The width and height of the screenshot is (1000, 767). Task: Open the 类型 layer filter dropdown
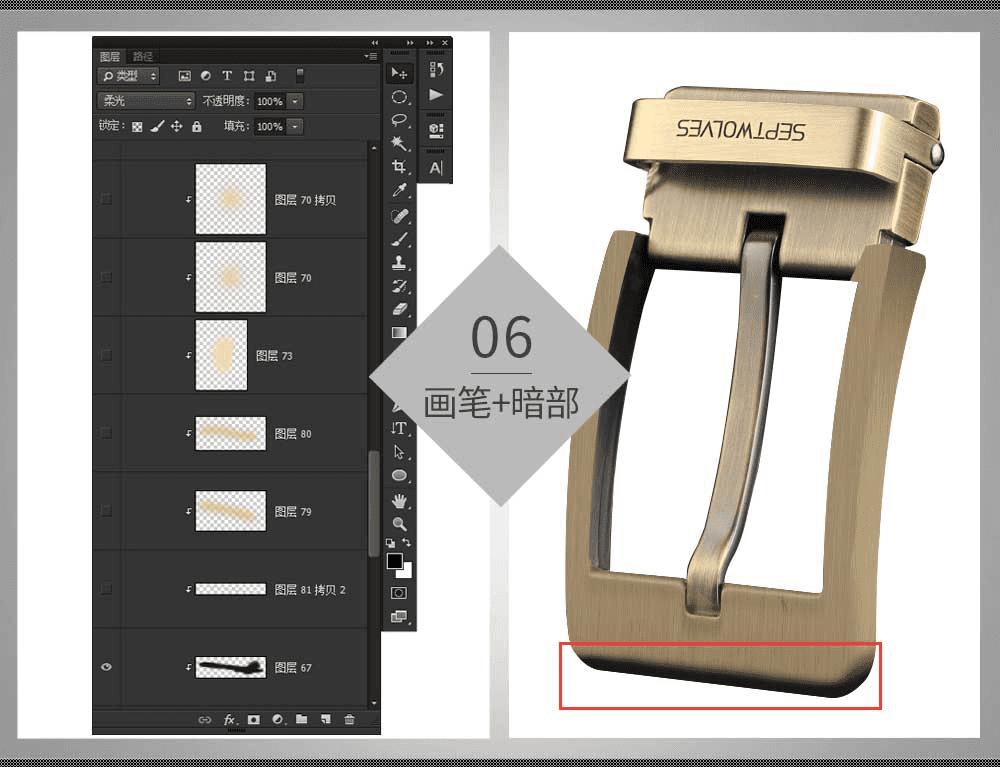pos(128,76)
